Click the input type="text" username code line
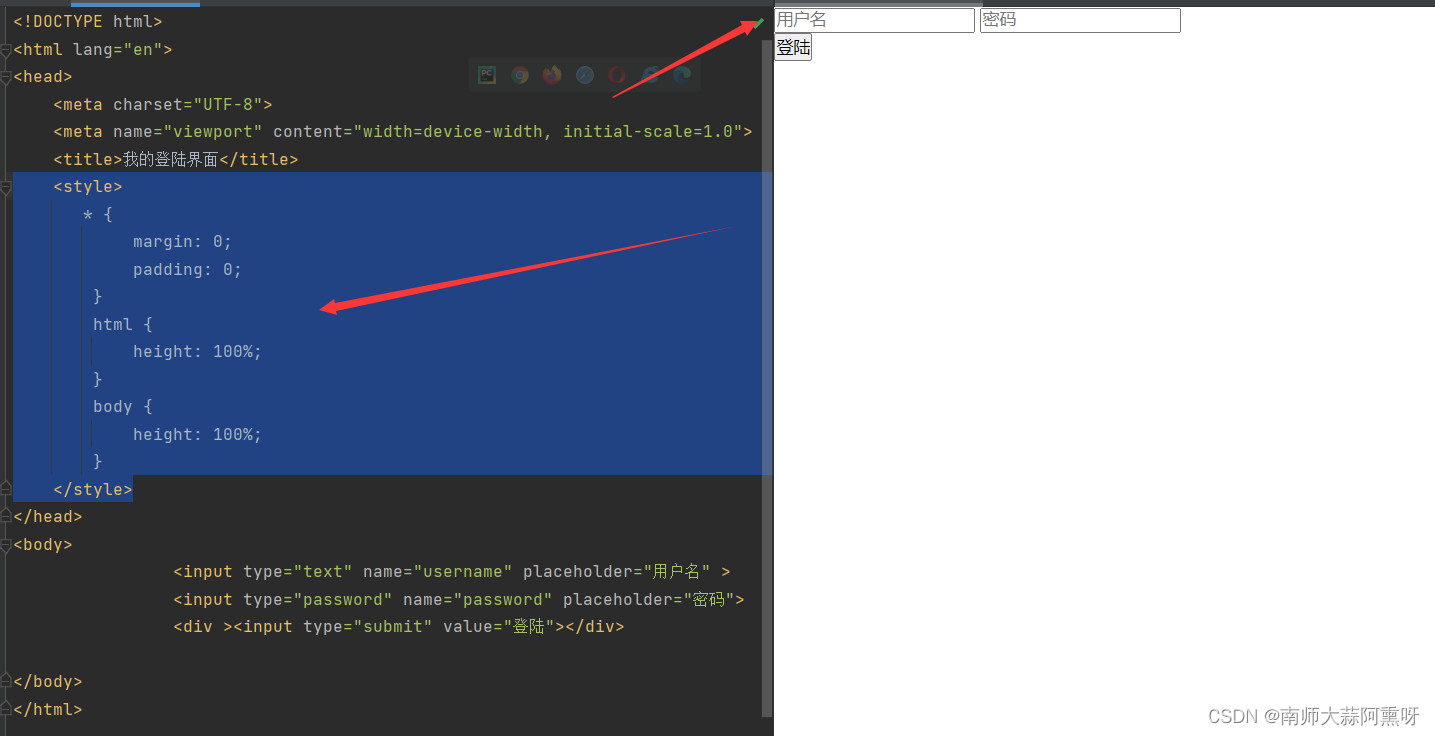The height and width of the screenshot is (736, 1435). [452, 572]
